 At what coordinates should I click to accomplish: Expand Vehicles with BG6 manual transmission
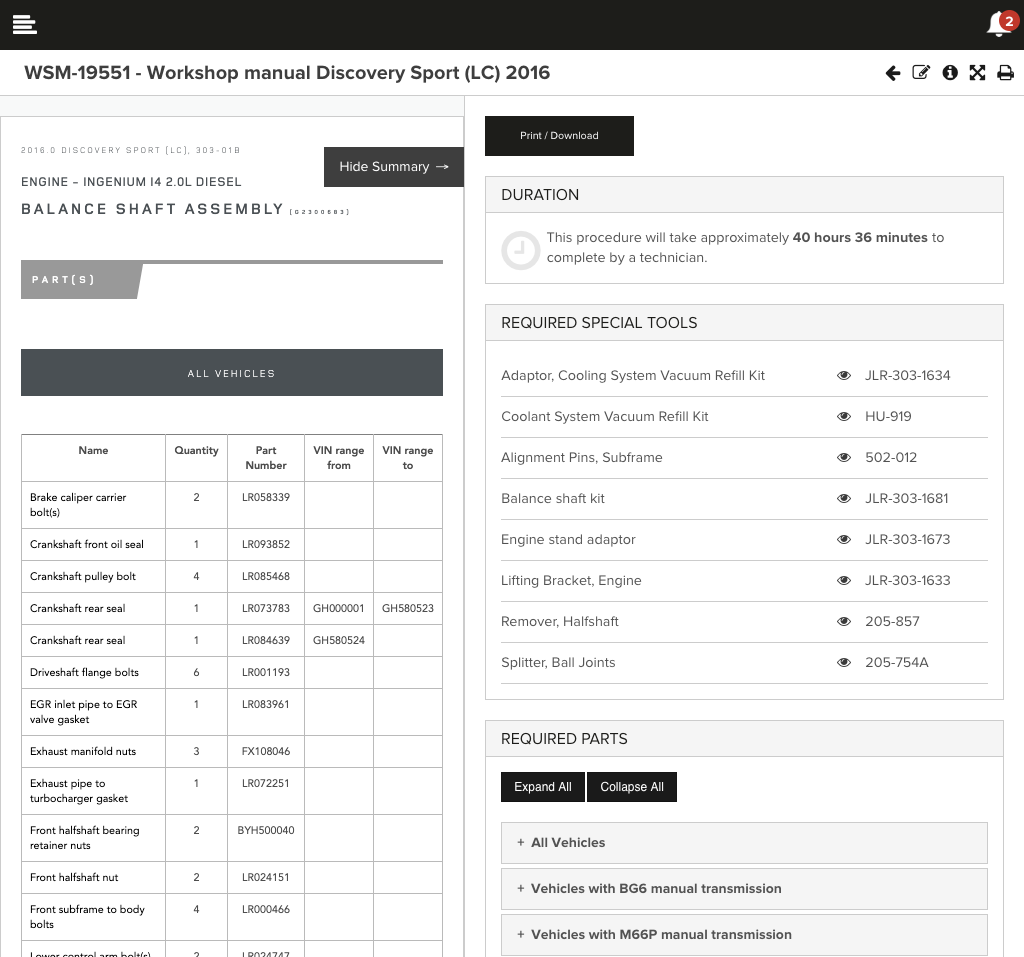coord(743,888)
